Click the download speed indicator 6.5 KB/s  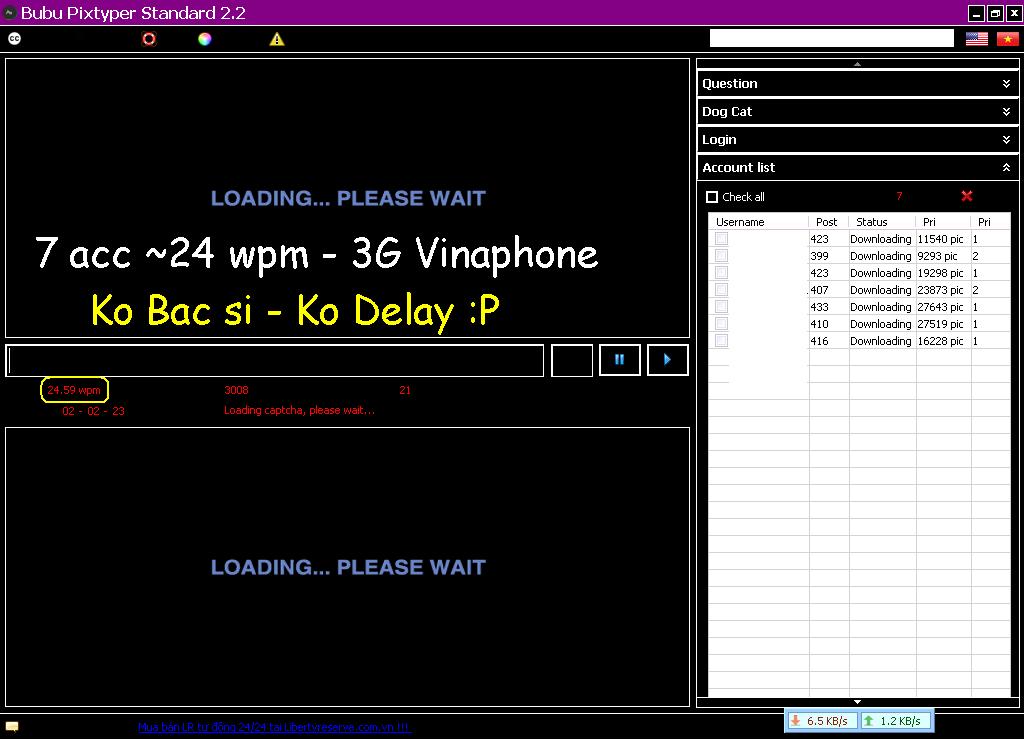822,721
